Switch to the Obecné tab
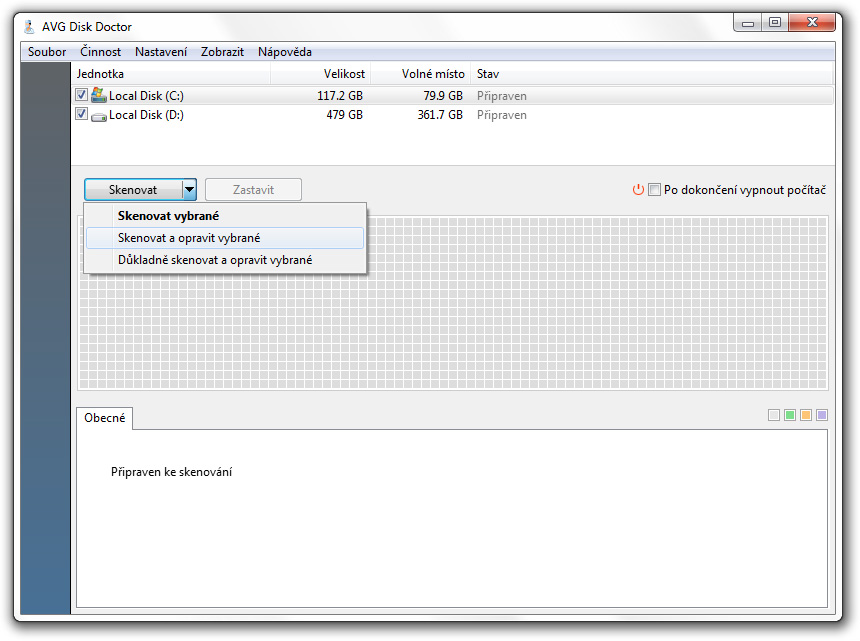 point(105,418)
